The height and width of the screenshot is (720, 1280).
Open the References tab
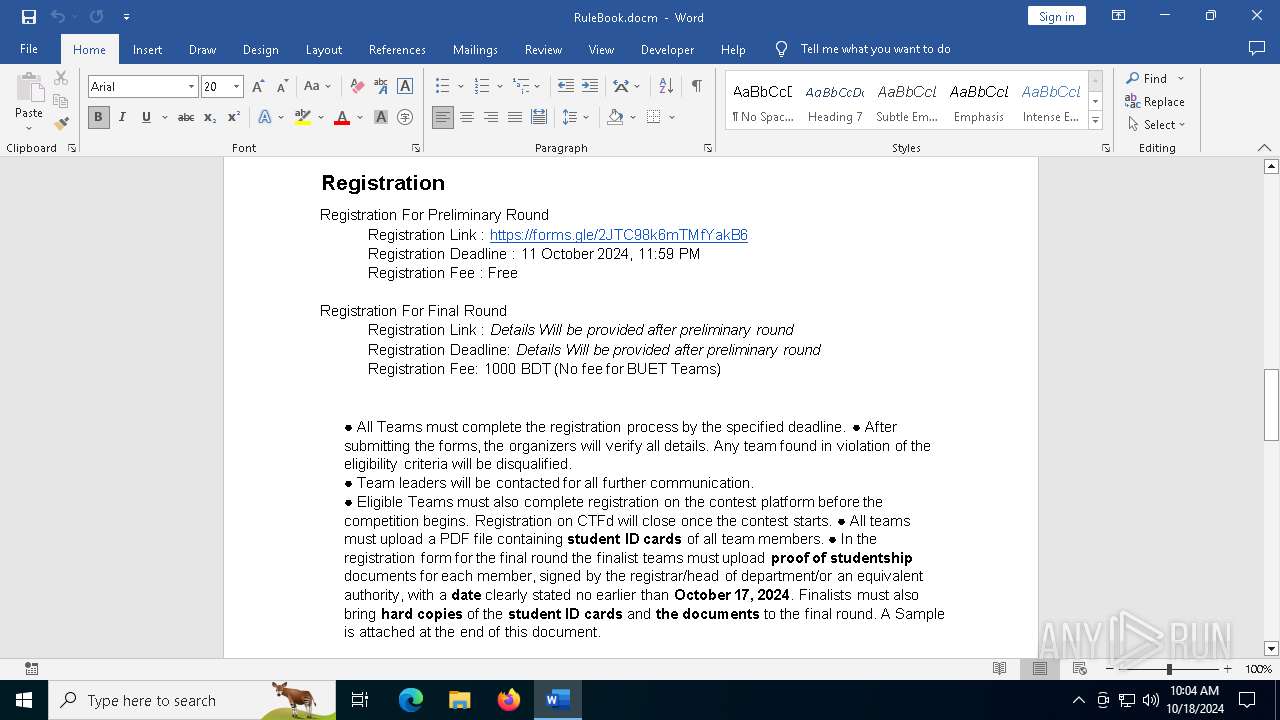397,49
